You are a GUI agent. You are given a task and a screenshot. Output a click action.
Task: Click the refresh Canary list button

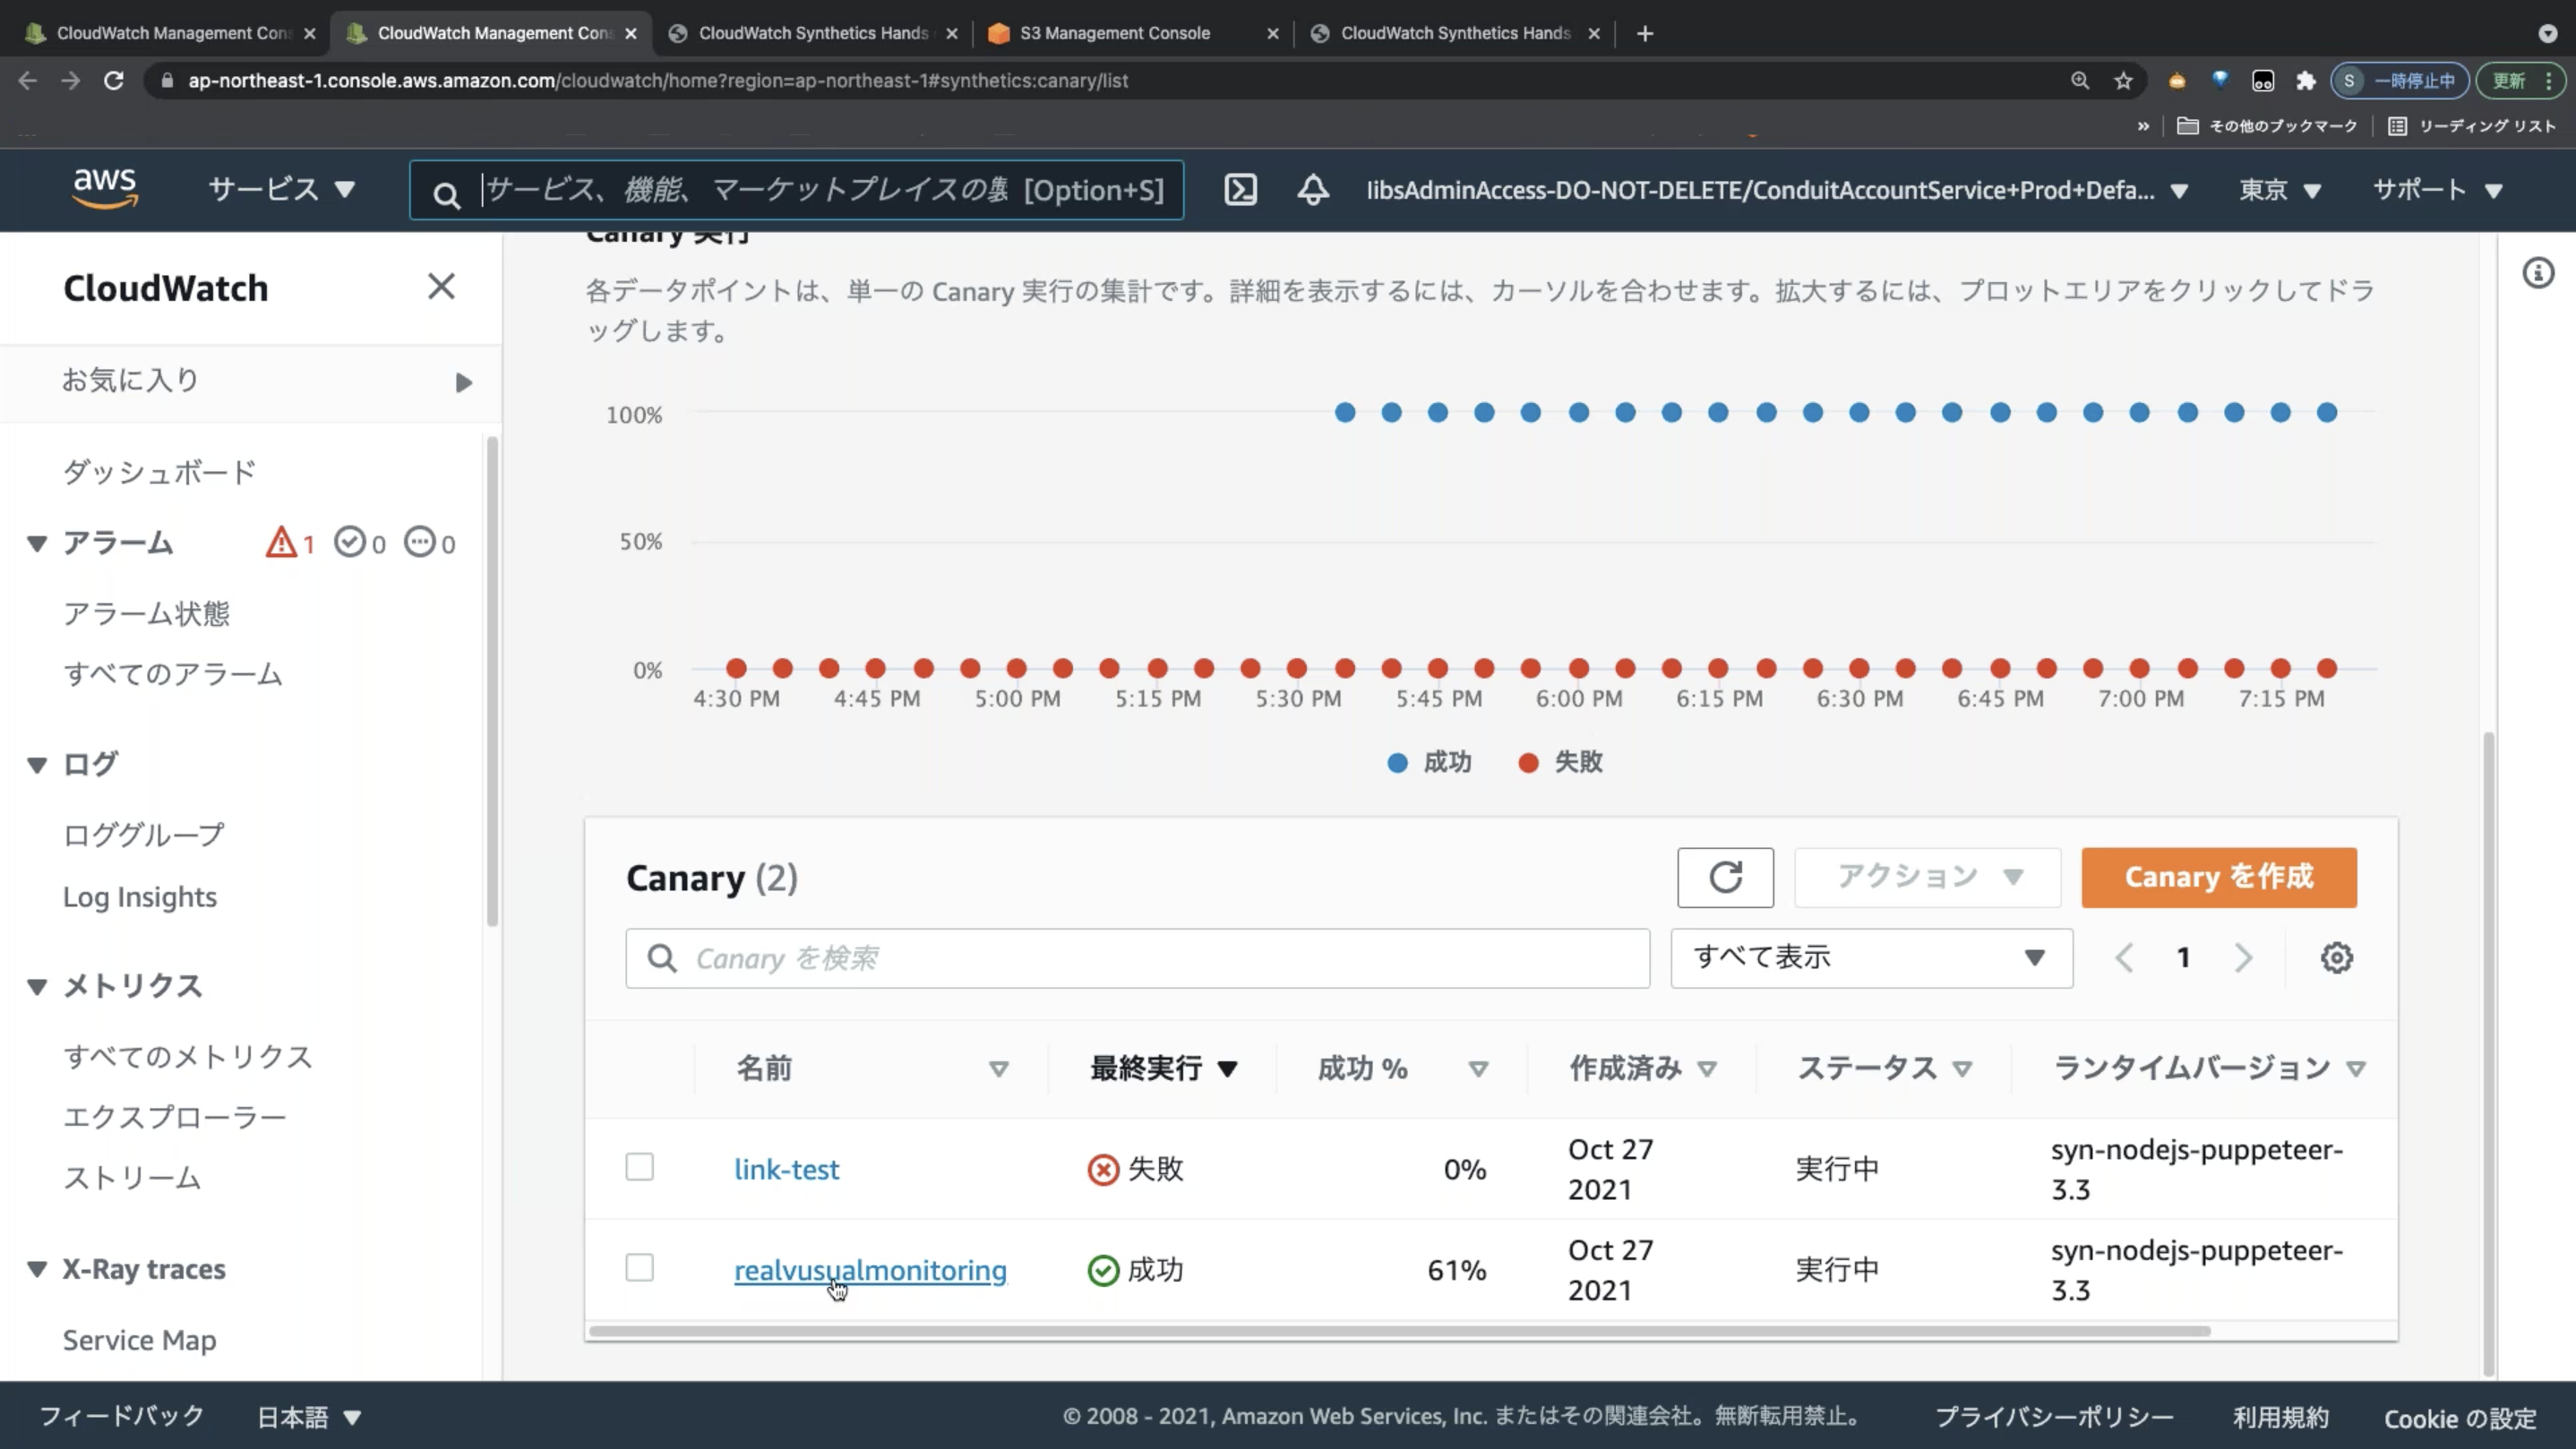[1725, 877]
